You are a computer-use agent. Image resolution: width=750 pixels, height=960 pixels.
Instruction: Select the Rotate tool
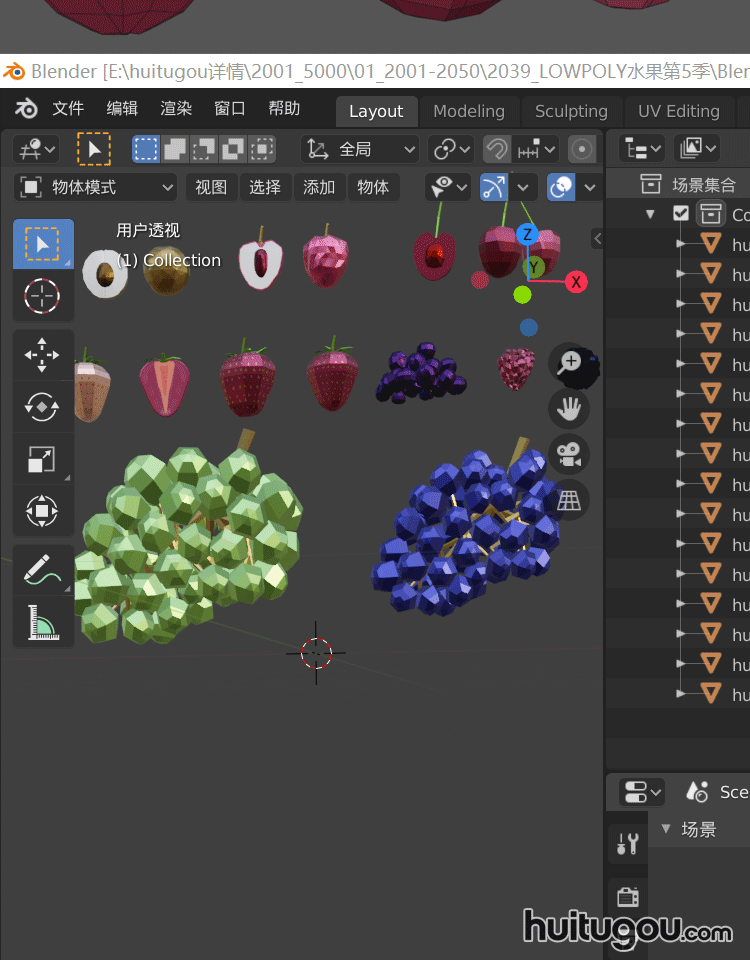(x=42, y=407)
